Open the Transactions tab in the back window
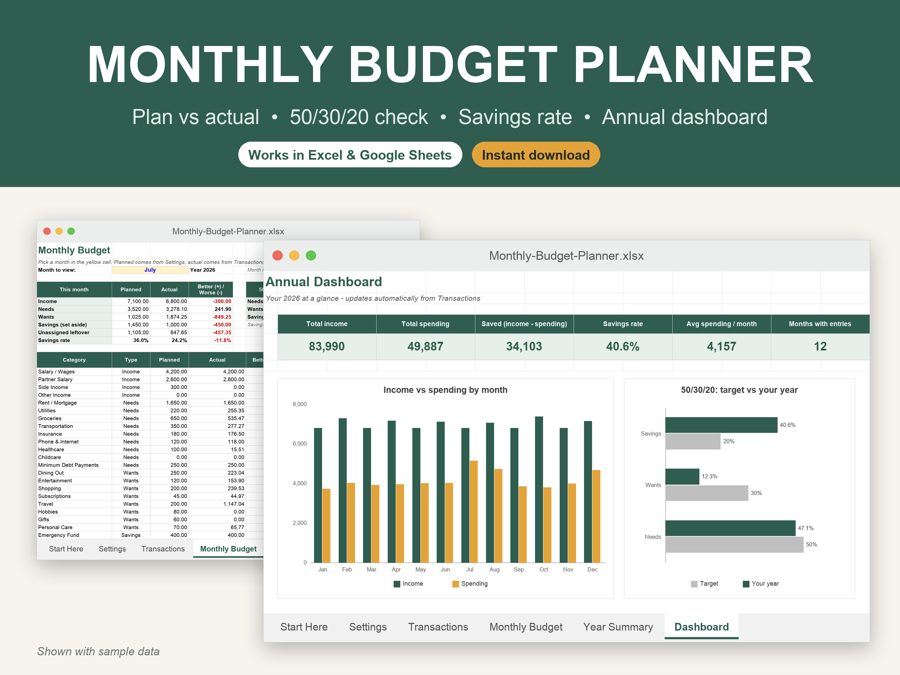Viewport: 900px width, 675px height. tap(163, 549)
